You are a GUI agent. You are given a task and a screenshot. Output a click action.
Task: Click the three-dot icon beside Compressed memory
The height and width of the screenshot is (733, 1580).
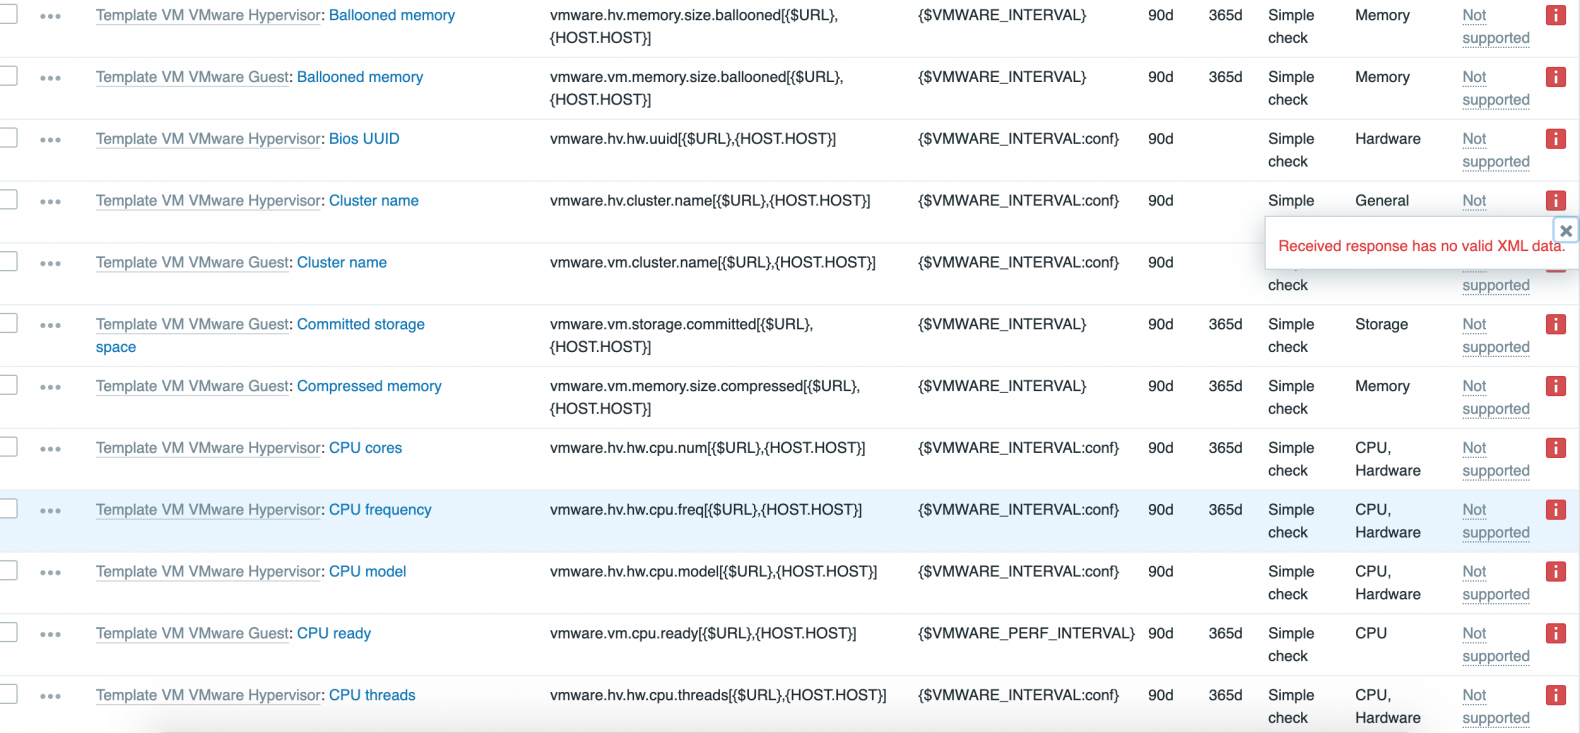coord(51,387)
